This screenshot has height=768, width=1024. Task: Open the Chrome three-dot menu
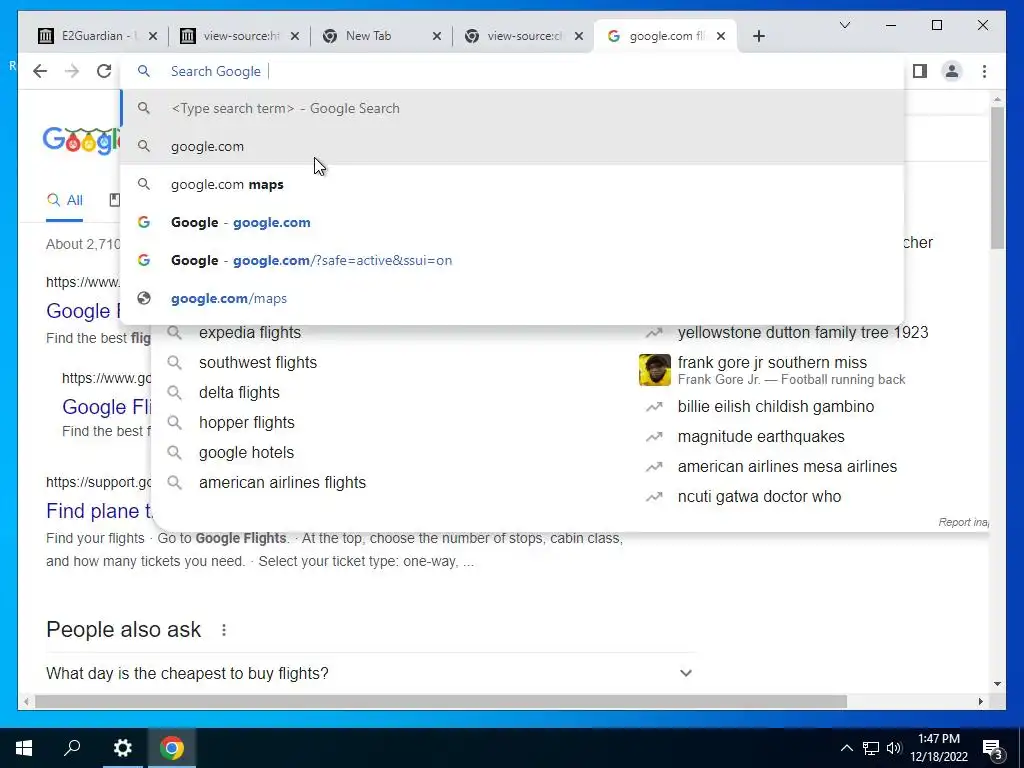click(984, 71)
